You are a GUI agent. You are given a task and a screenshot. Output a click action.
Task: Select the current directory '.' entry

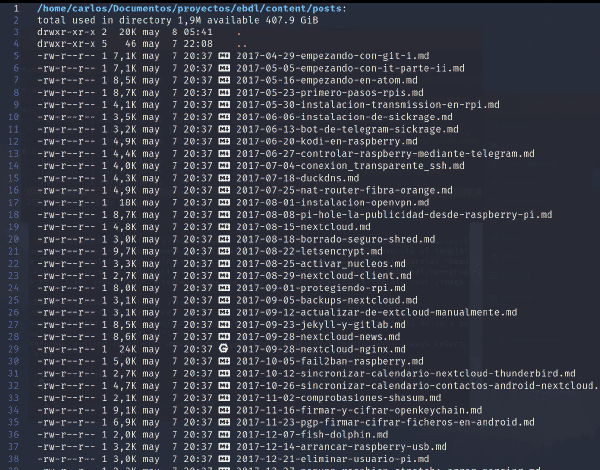click(239, 33)
